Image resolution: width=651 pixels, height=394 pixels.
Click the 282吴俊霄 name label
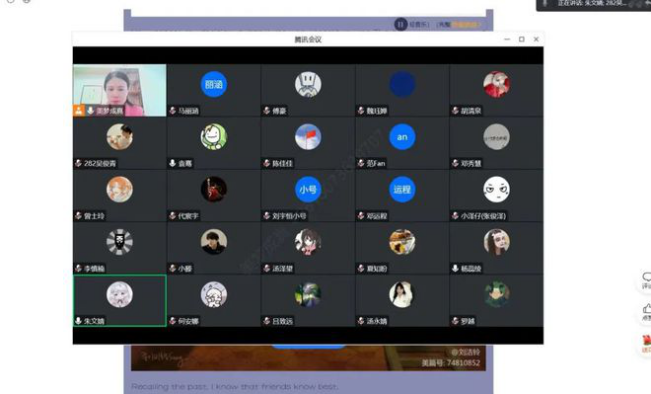[x=100, y=163]
